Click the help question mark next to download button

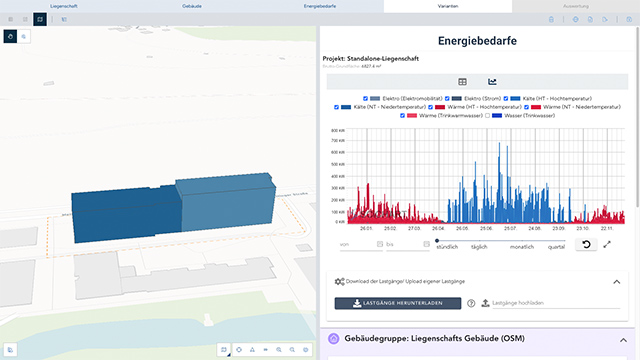(x=471, y=303)
